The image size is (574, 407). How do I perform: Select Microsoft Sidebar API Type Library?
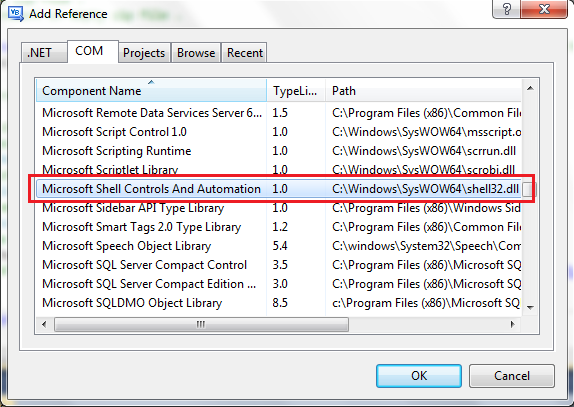(x=279, y=208)
